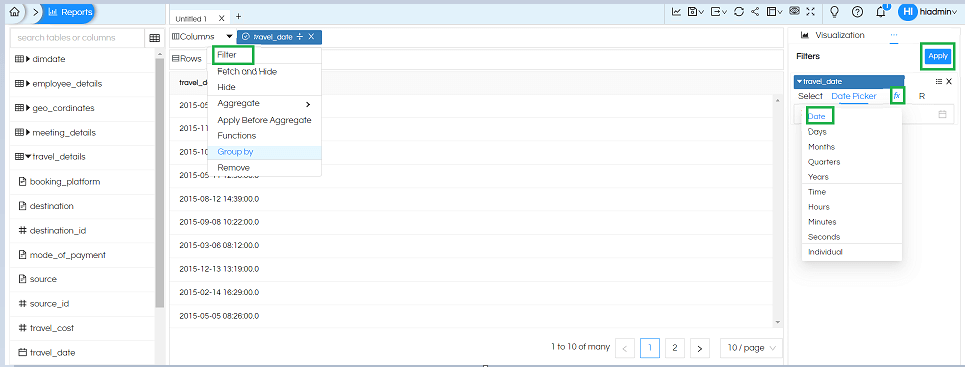Apply the filters
The image size is (965, 367).
point(938,56)
